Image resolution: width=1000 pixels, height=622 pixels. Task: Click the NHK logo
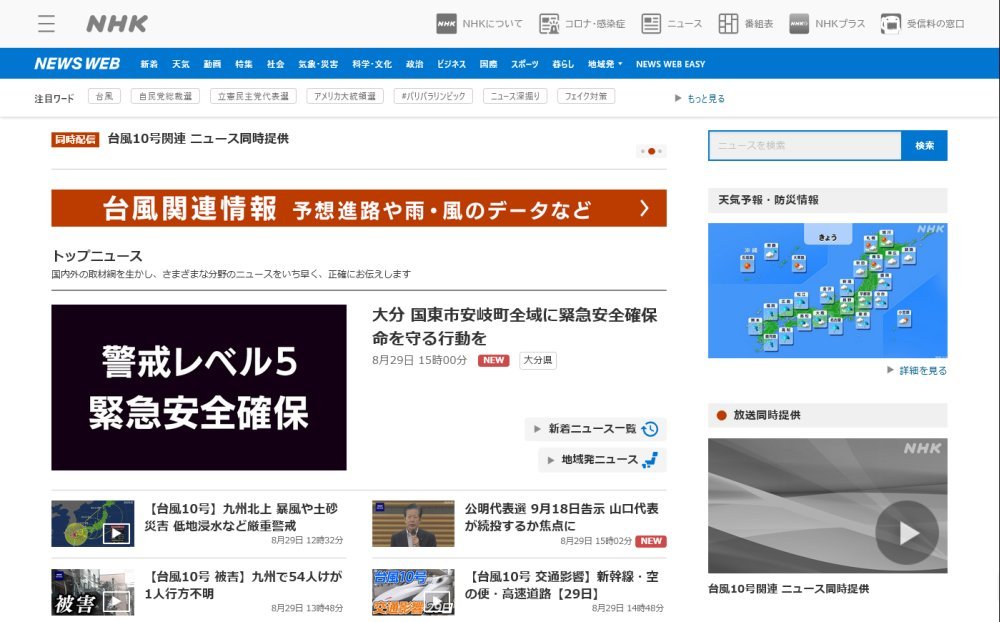tap(117, 24)
